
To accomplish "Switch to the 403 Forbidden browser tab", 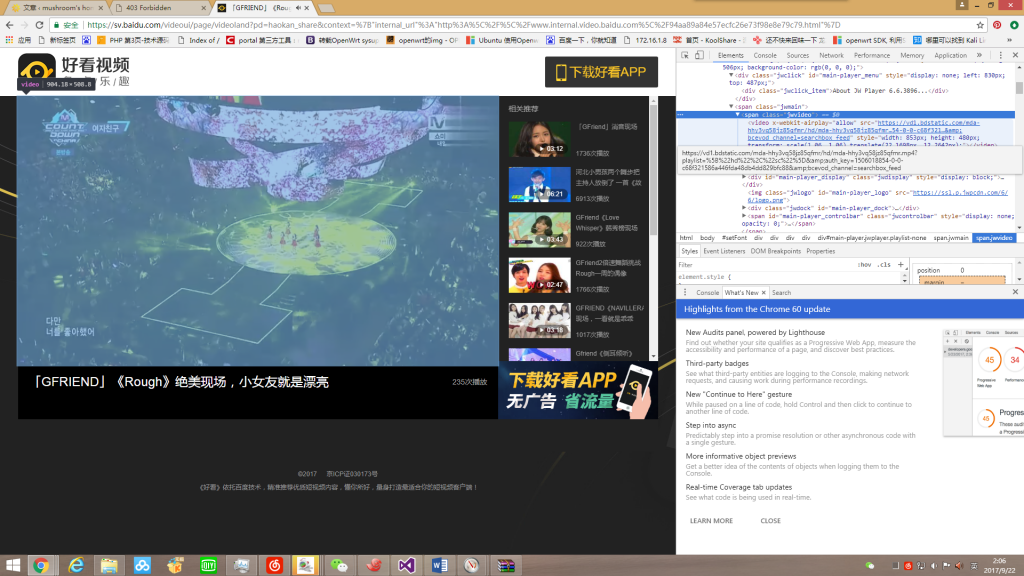I will pos(159,8).
